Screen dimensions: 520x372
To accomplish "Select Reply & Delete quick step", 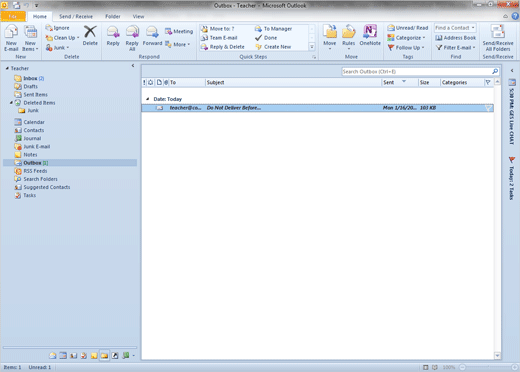I will click(223, 47).
